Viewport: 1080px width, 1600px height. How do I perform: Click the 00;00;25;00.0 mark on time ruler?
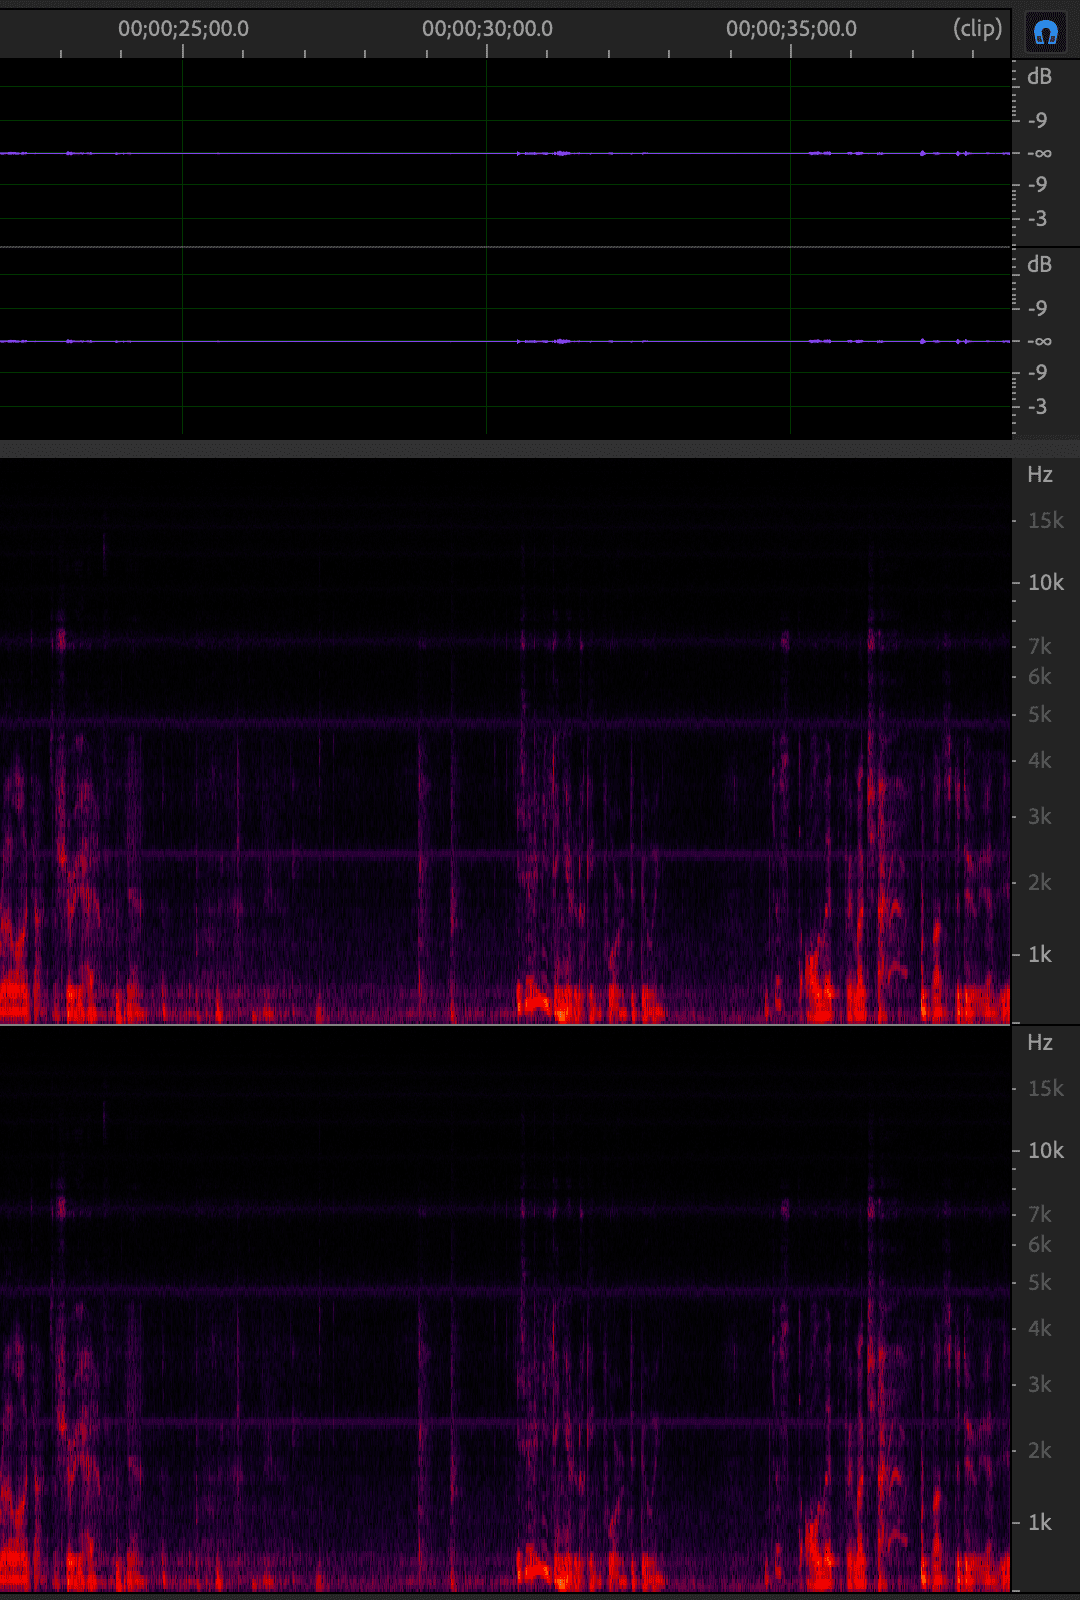point(183,29)
